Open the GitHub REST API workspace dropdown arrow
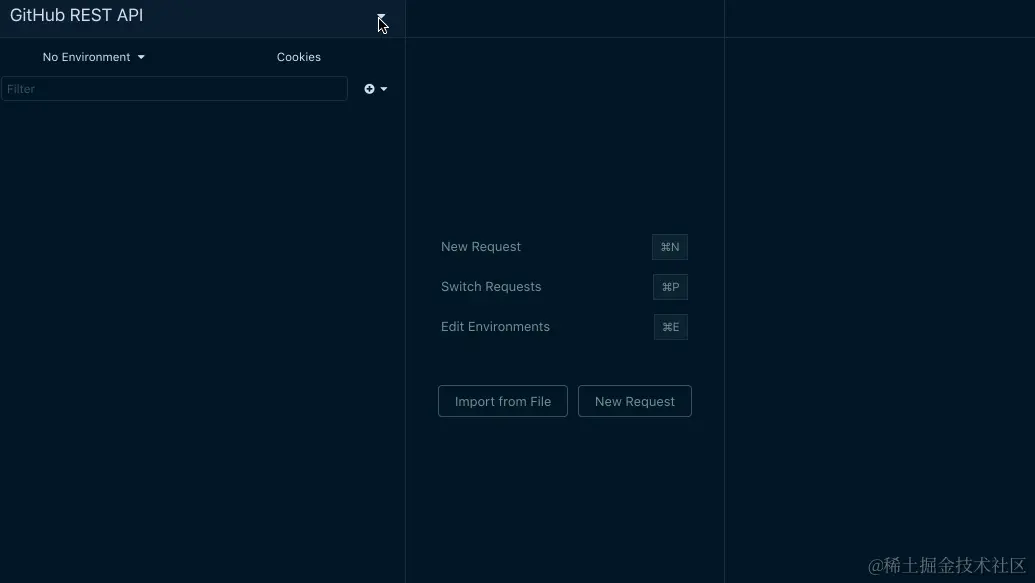Viewport: 1035px width, 583px height. [x=381, y=16]
